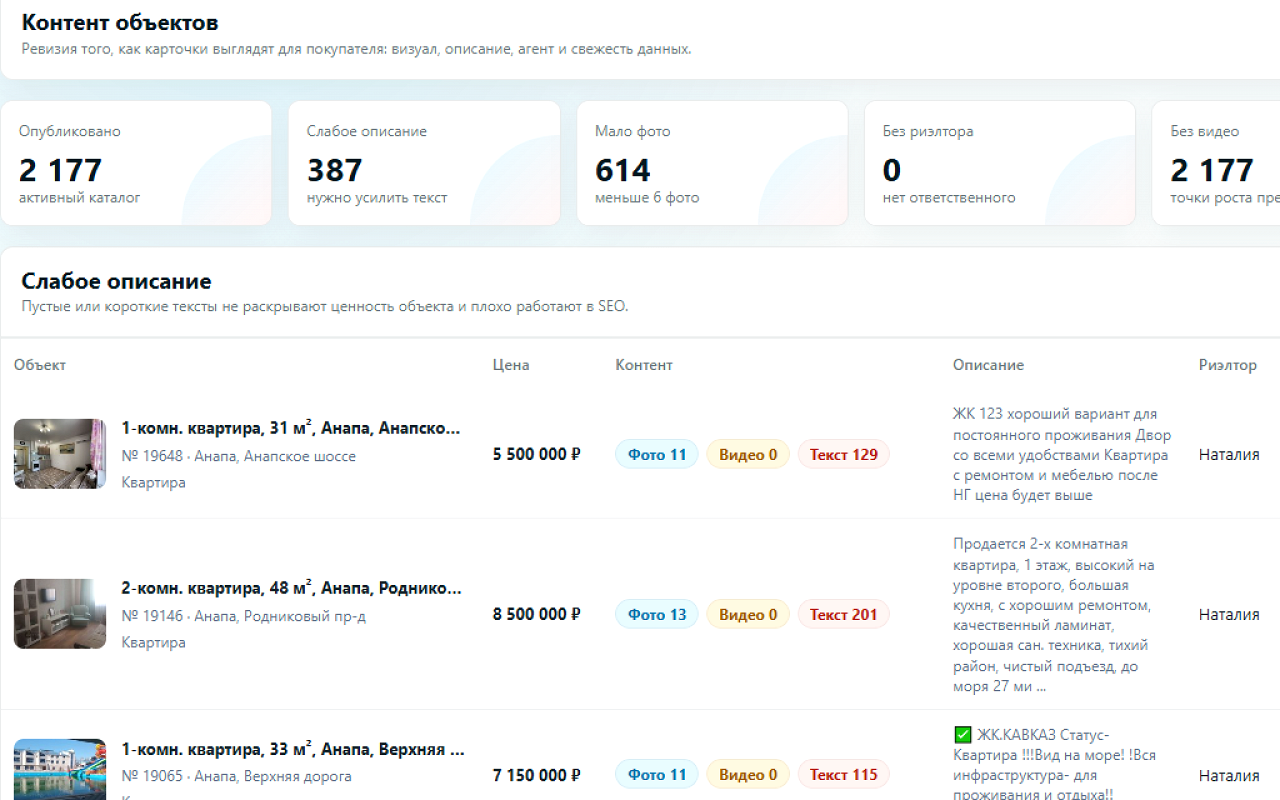
Task: Select the Слабое описание 387 summary card
Action: click(424, 163)
